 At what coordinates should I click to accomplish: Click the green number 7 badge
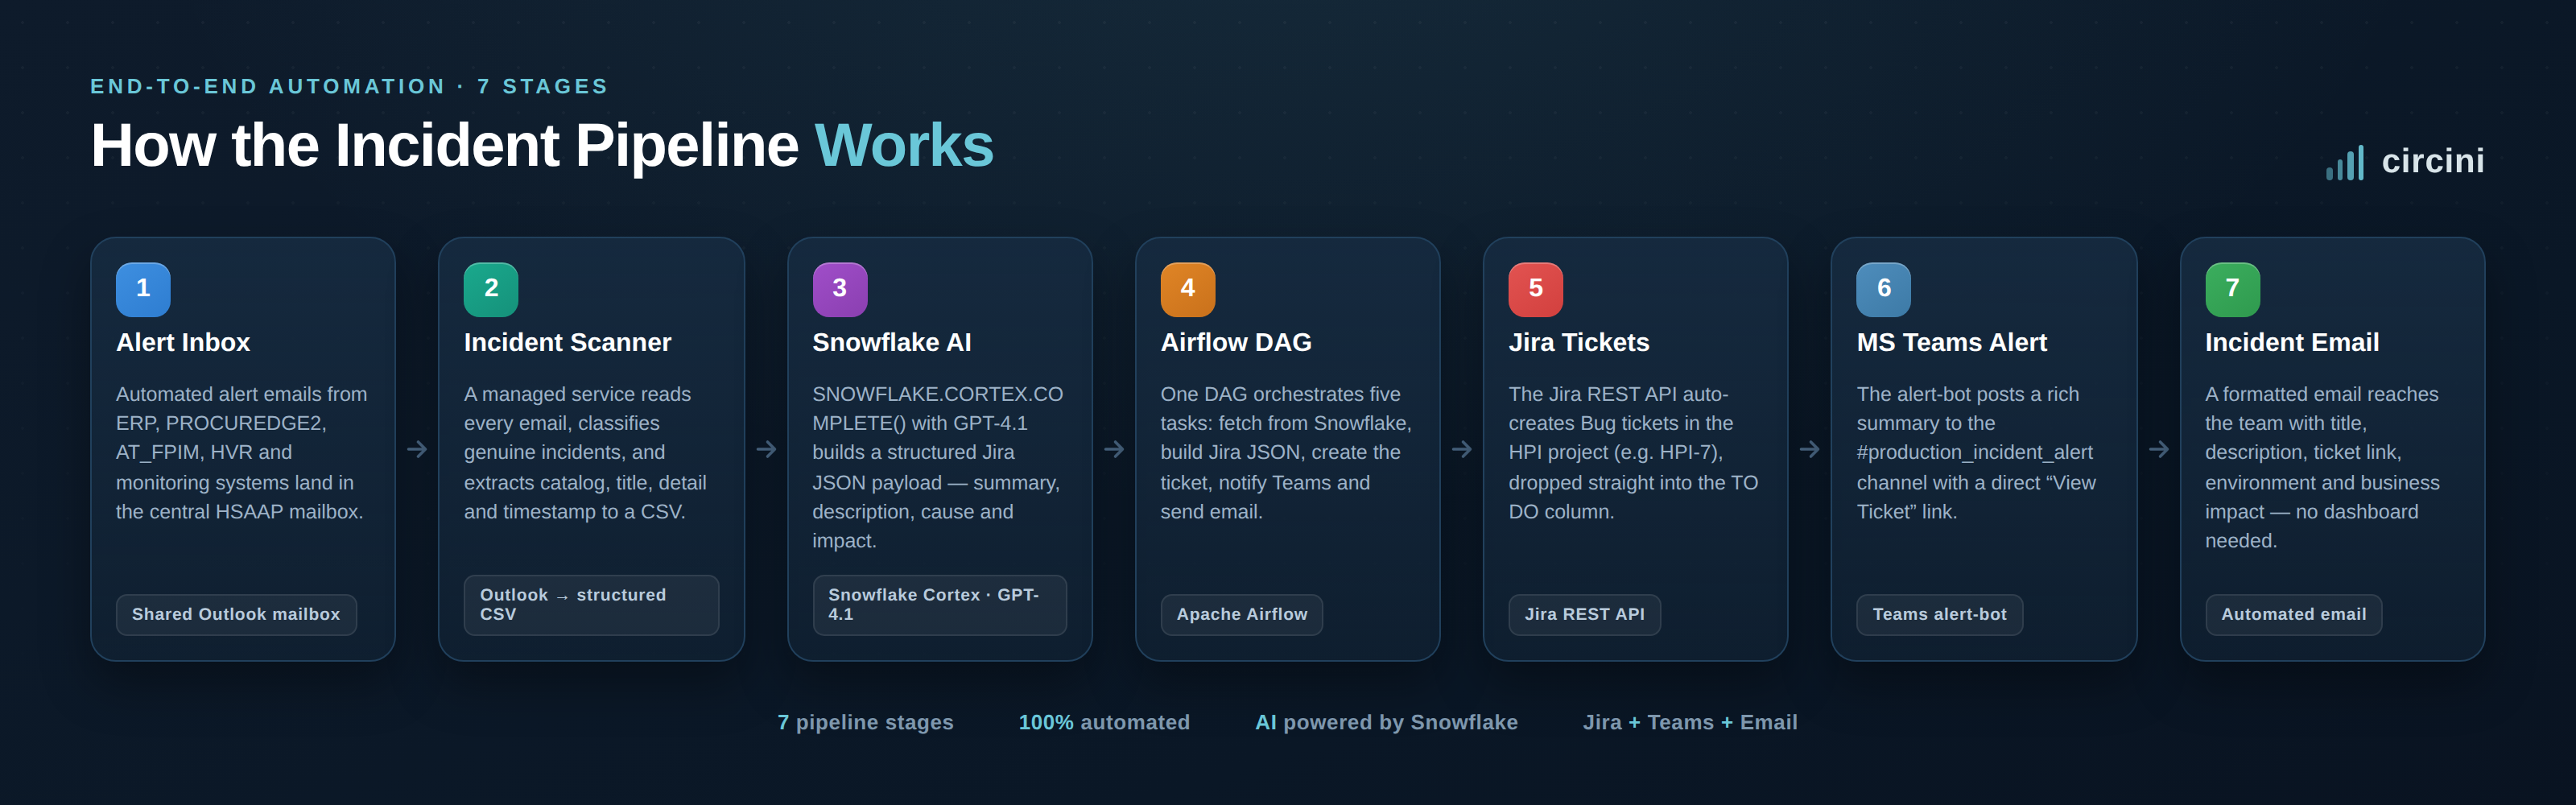point(2233,289)
